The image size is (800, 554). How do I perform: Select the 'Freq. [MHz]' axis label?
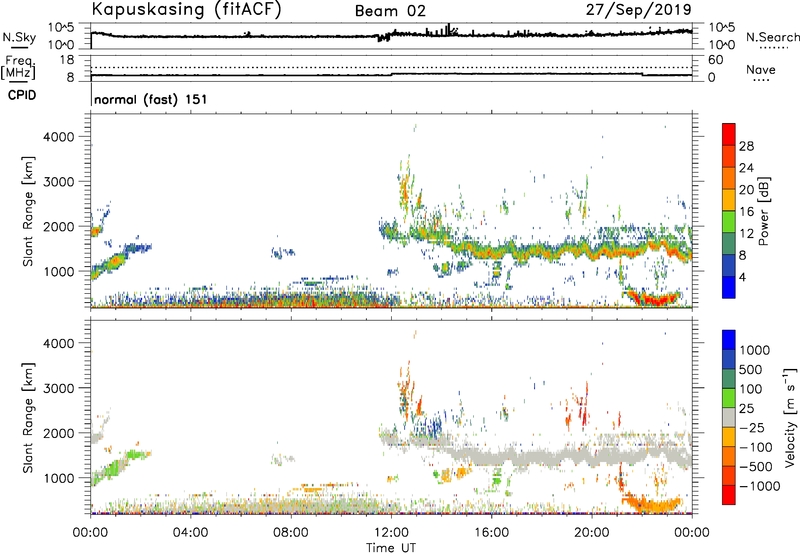pos(18,68)
